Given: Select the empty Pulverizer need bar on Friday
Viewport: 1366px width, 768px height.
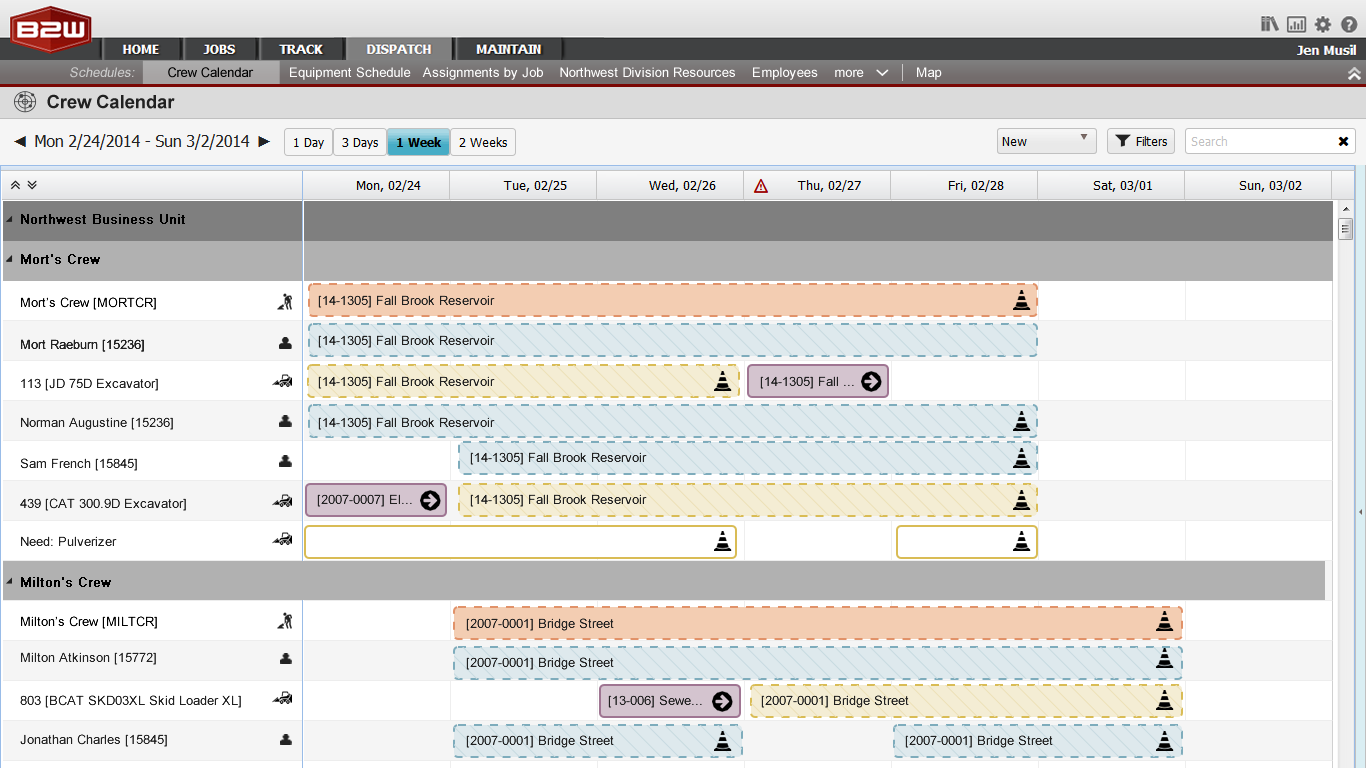Looking at the screenshot, I should (x=967, y=542).
